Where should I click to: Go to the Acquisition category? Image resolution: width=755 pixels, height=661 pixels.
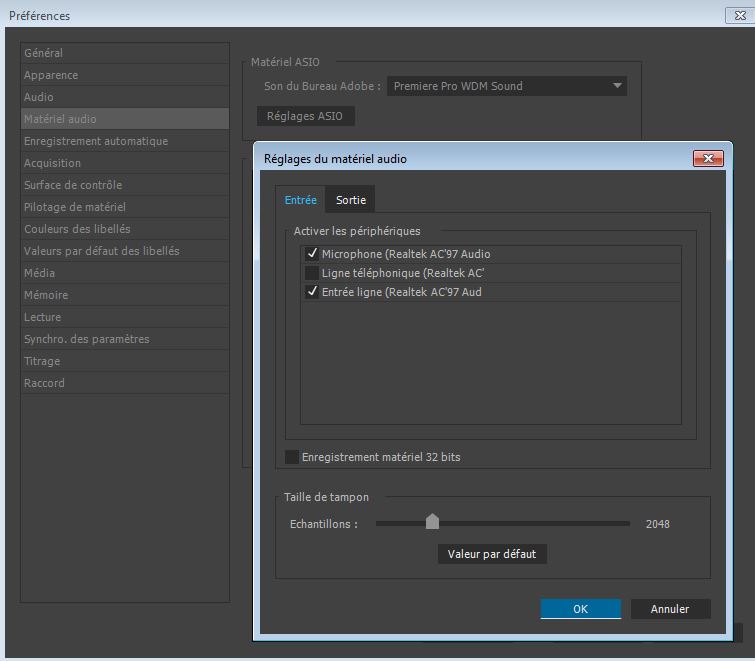tap(125, 163)
